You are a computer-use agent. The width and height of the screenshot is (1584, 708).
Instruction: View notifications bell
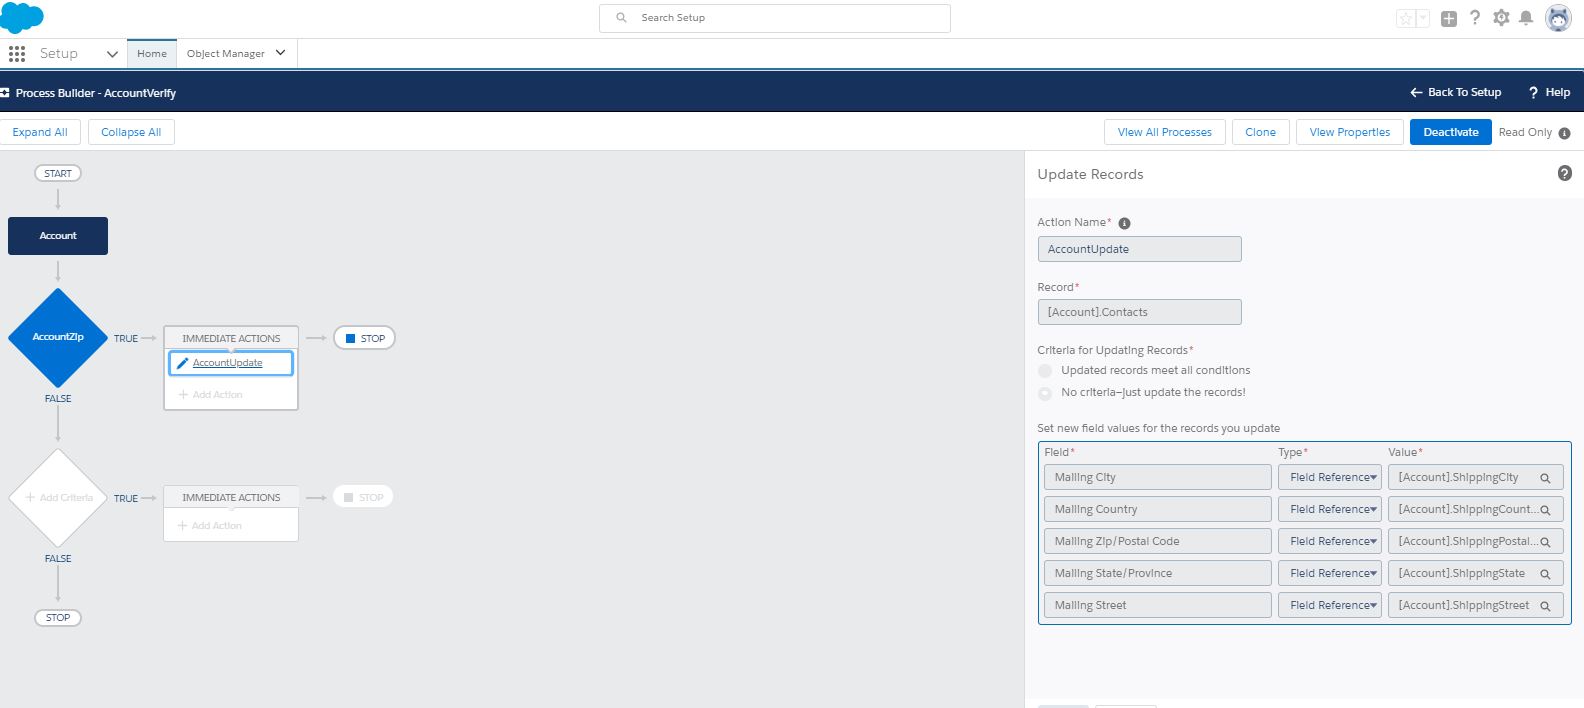1526,18
